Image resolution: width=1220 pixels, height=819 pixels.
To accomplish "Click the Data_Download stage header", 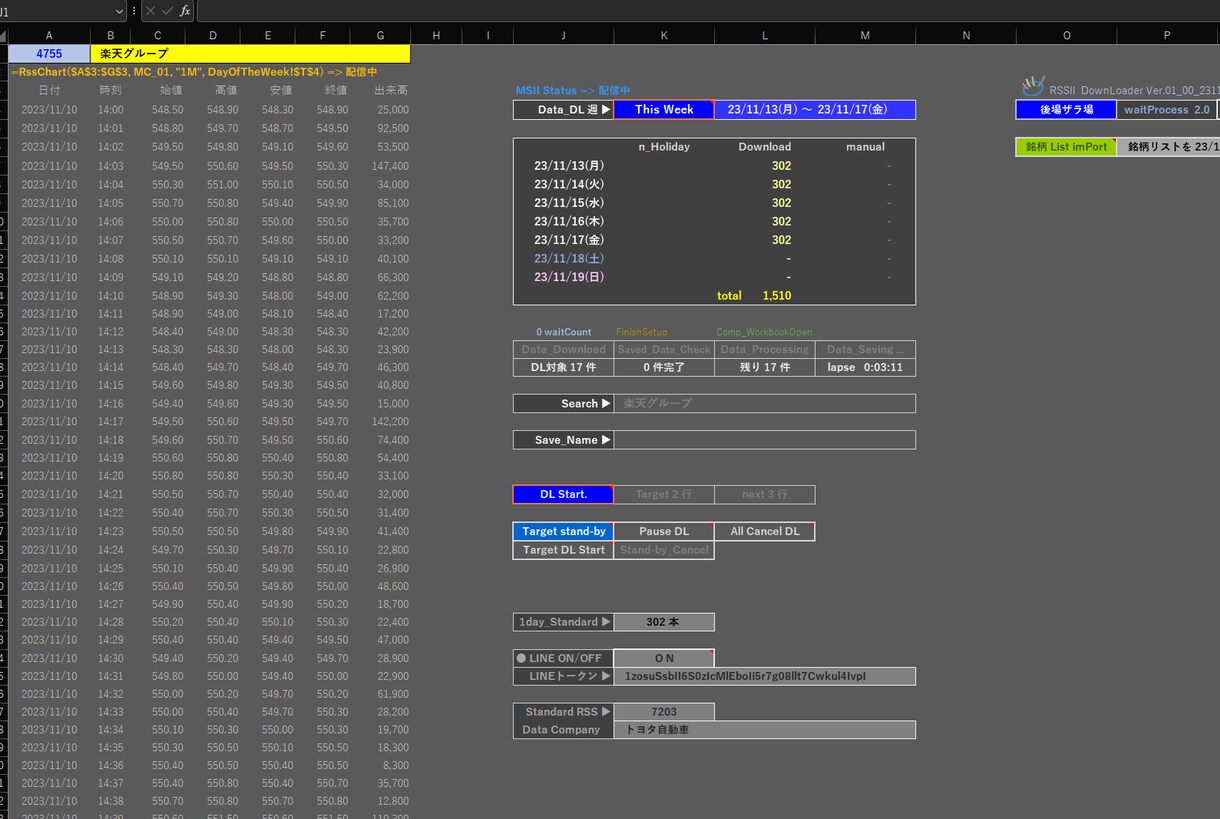I will pos(563,349).
